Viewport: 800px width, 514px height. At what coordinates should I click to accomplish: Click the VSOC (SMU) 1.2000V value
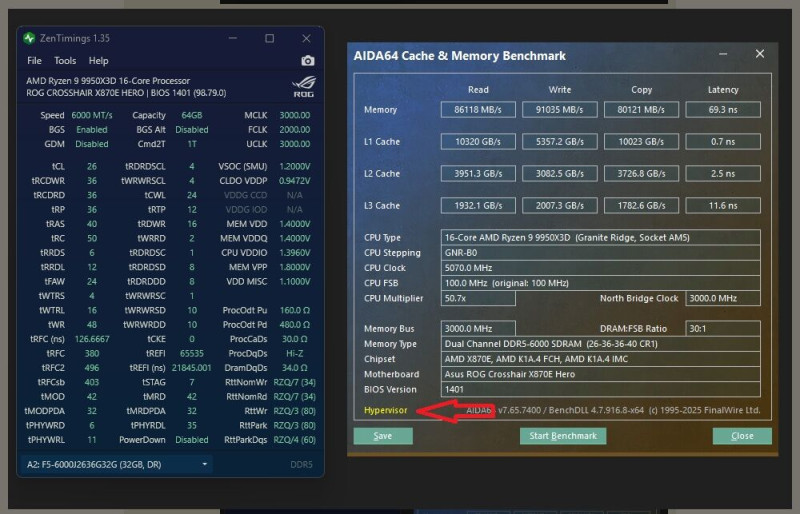click(x=295, y=166)
